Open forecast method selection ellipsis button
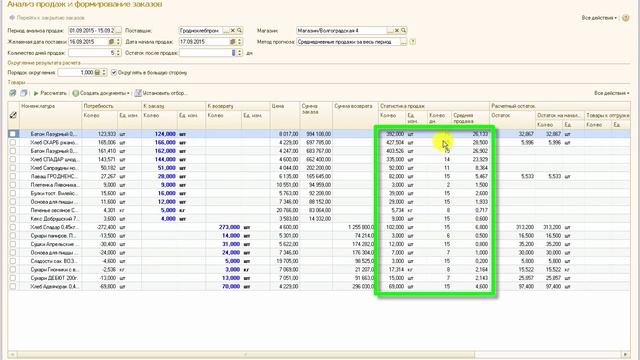 point(404,42)
